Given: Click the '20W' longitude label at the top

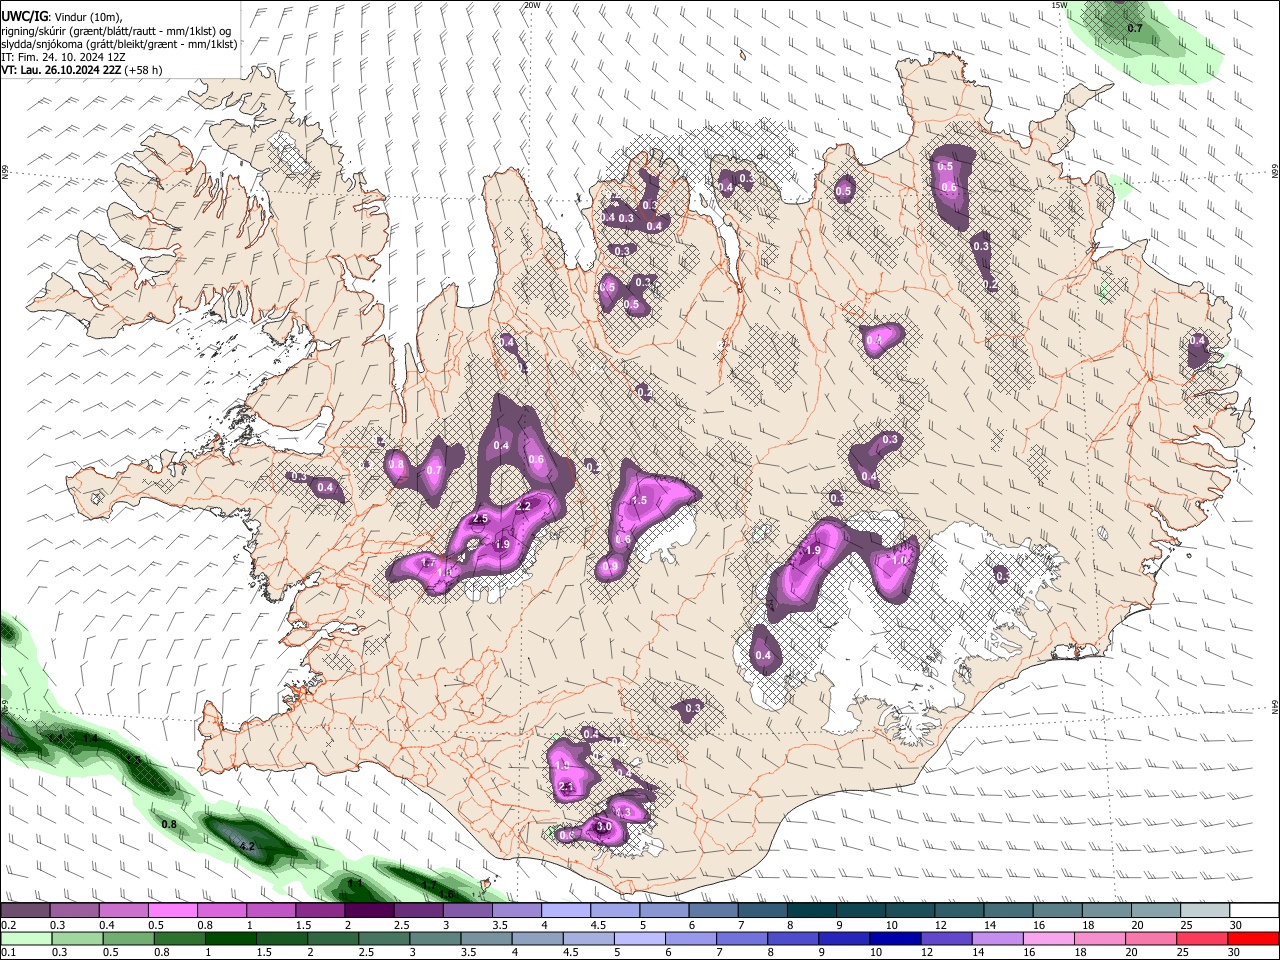Looking at the screenshot, I should click(531, 5).
